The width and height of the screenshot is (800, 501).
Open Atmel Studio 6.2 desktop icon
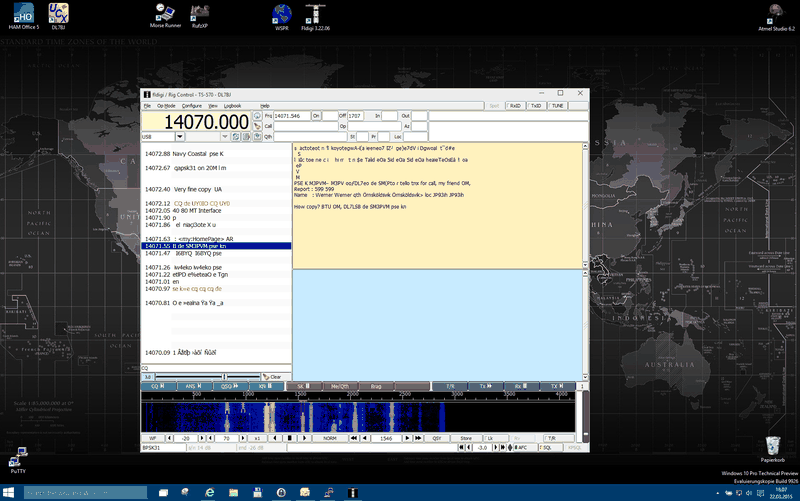(x=776, y=17)
